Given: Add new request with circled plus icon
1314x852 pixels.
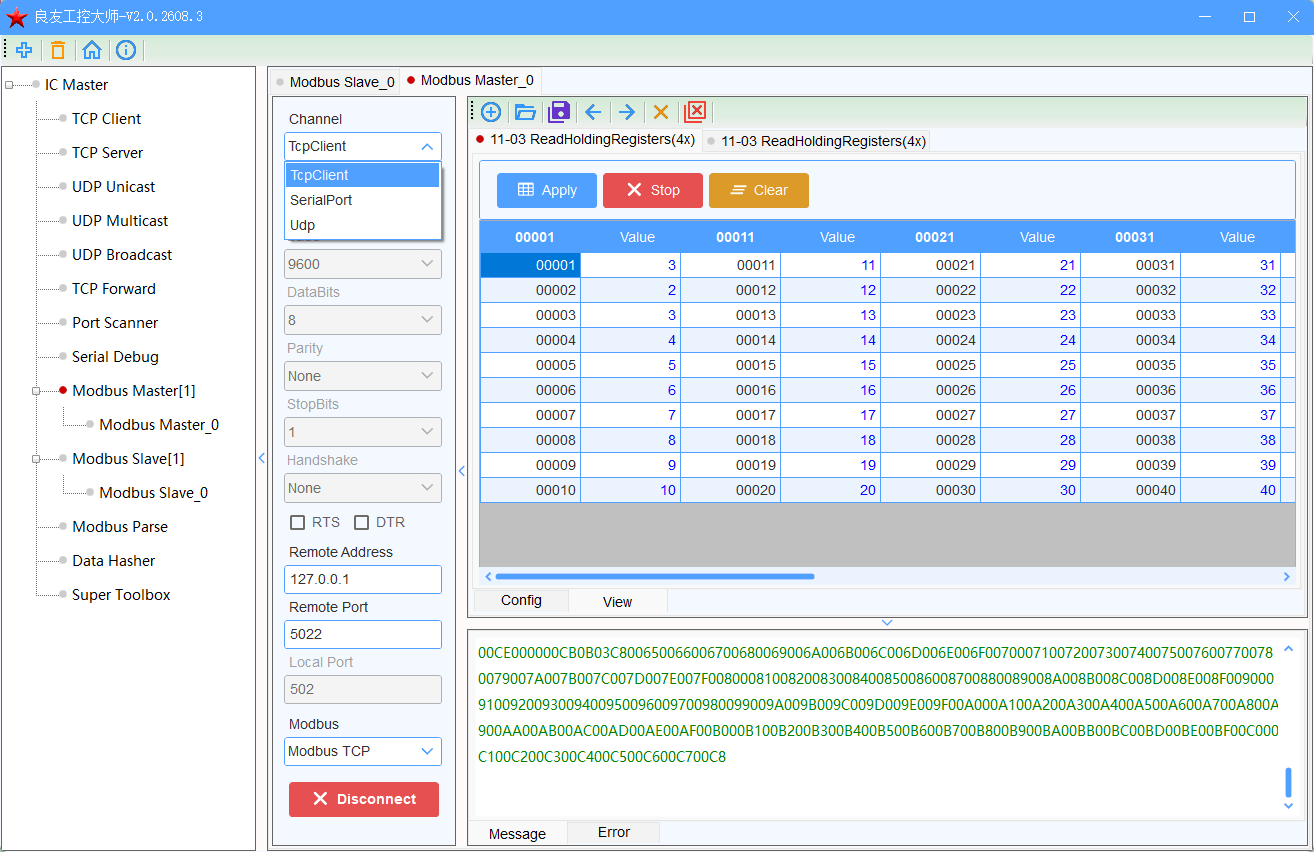Looking at the screenshot, I should tap(491, 112).
